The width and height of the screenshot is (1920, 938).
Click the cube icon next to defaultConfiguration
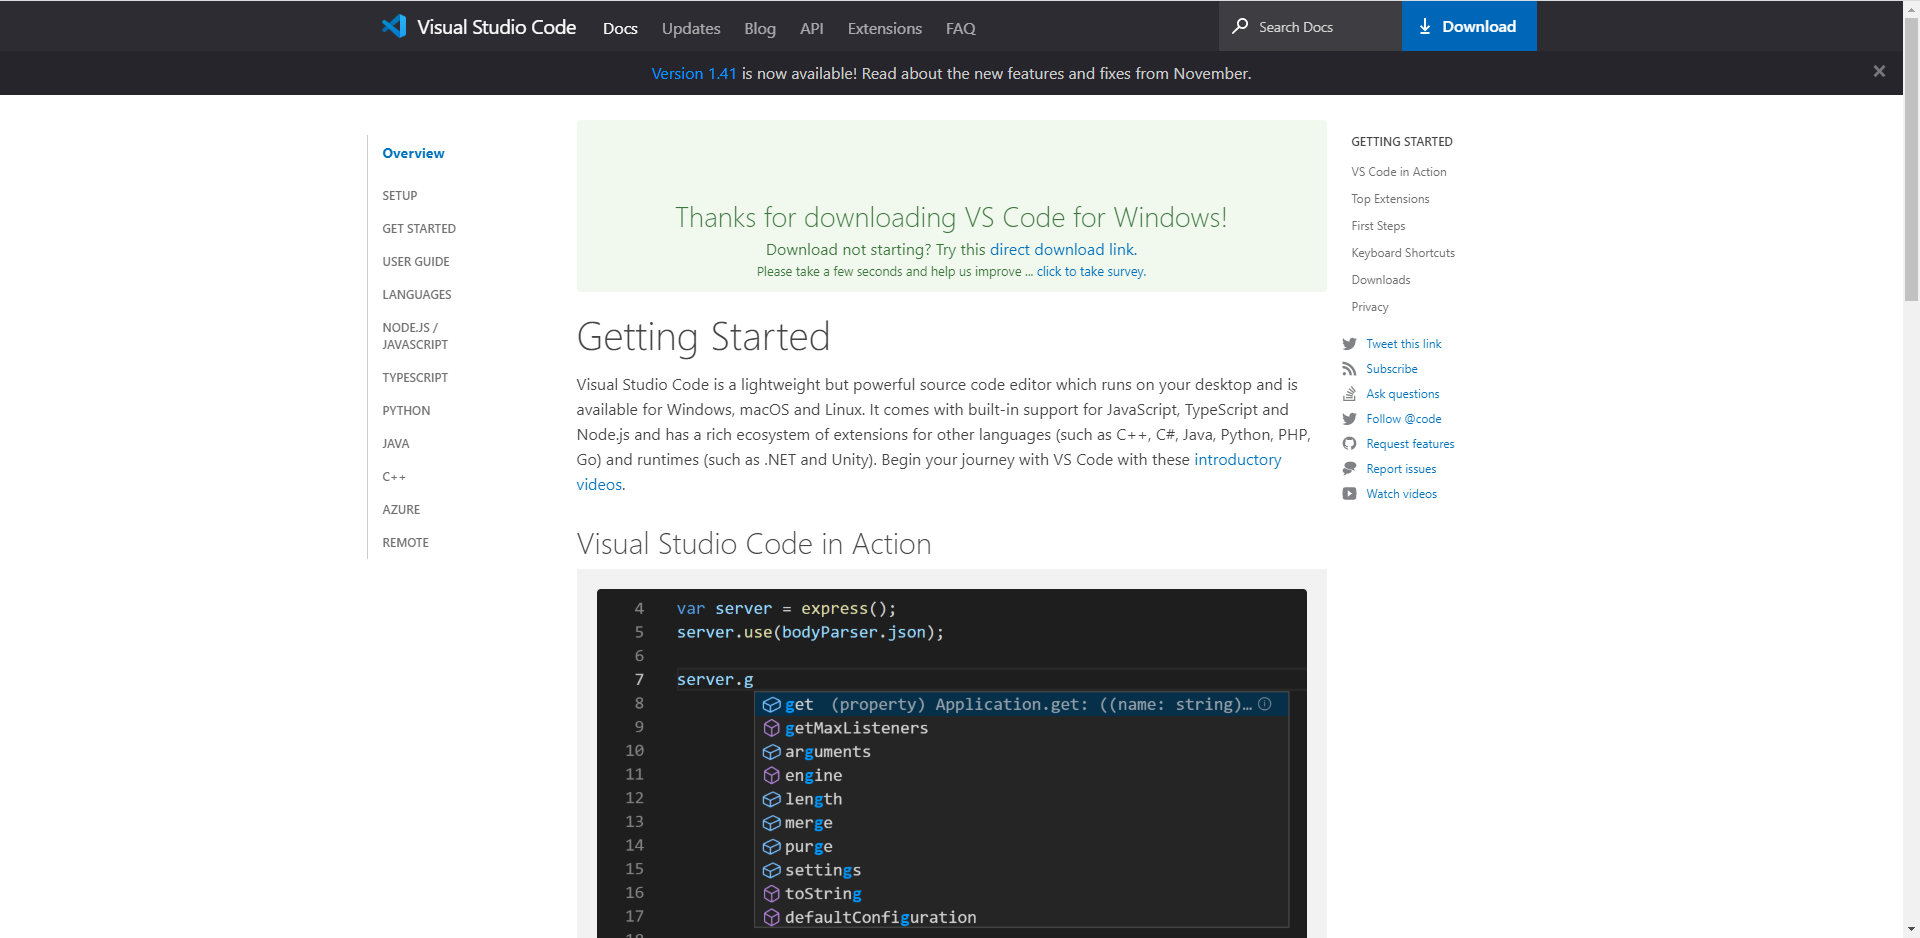771,917
